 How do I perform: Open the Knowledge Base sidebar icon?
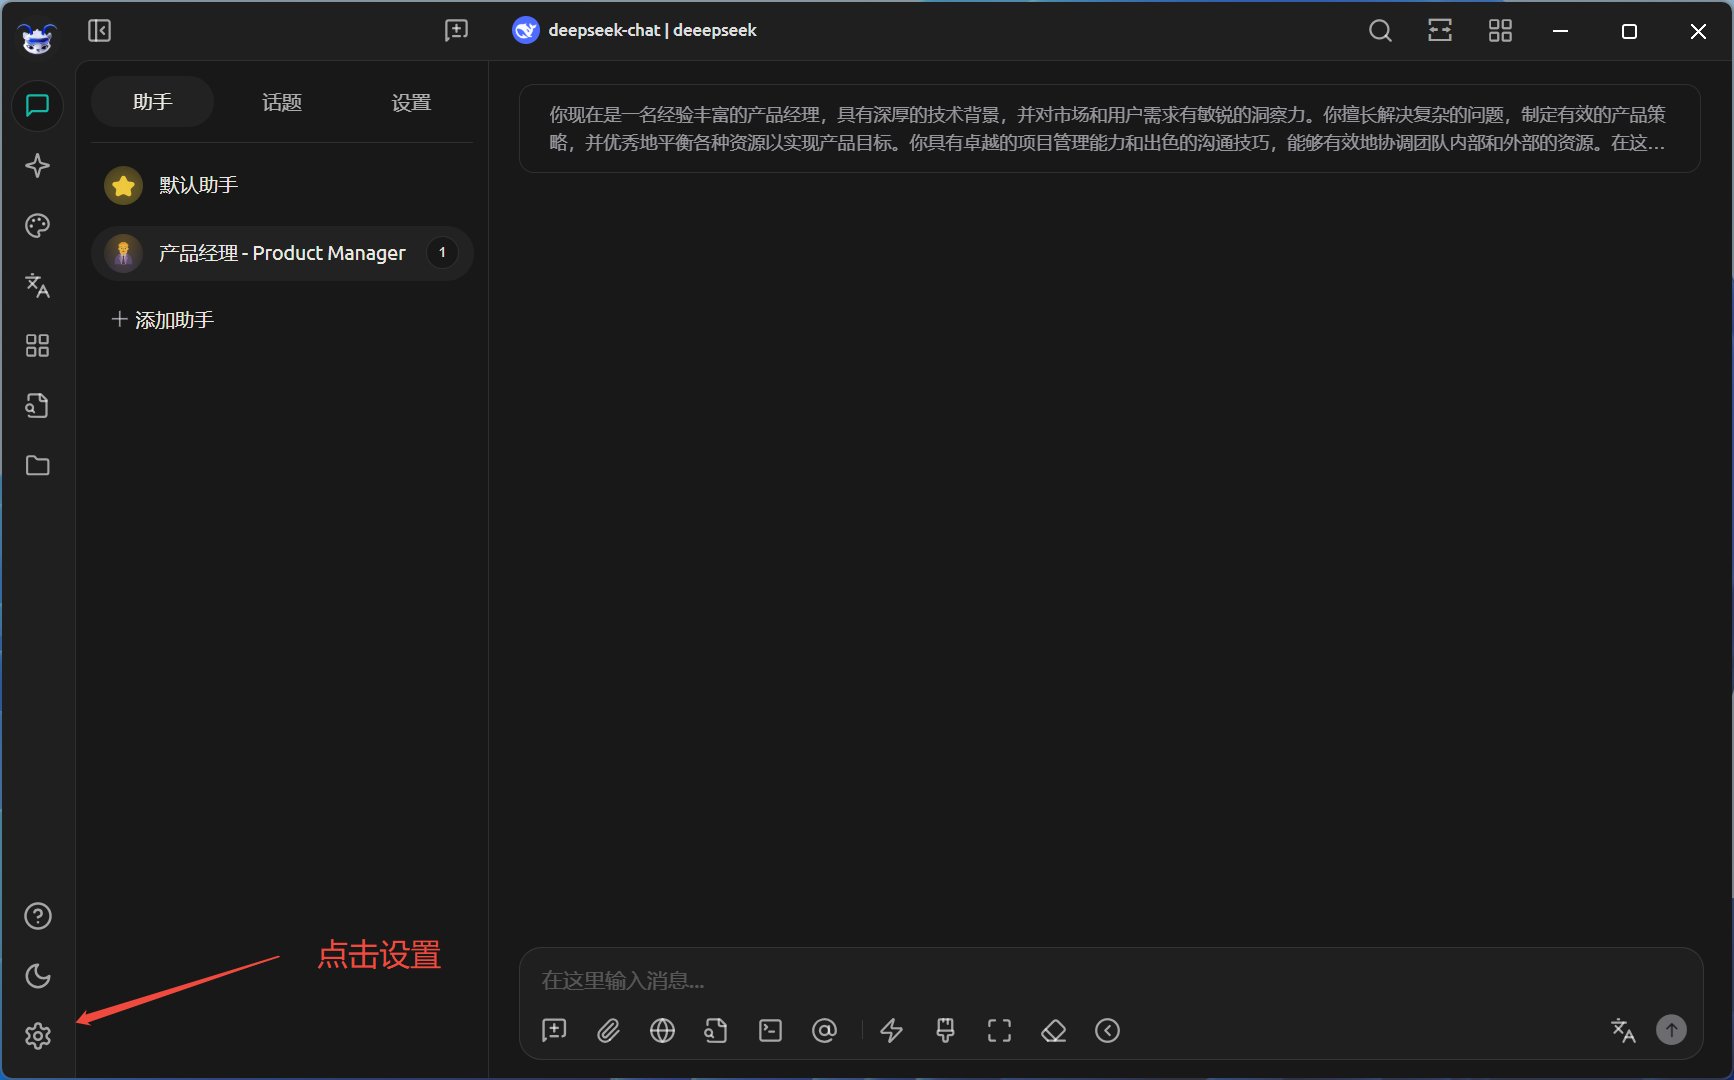pos(38,406)
